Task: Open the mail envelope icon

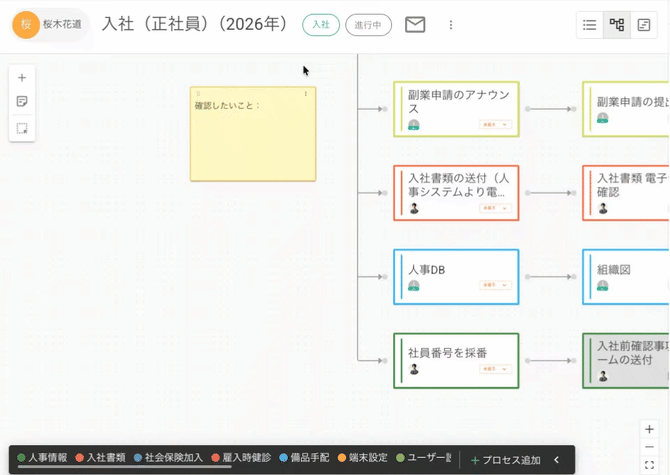Action: [x=415, y=25]
